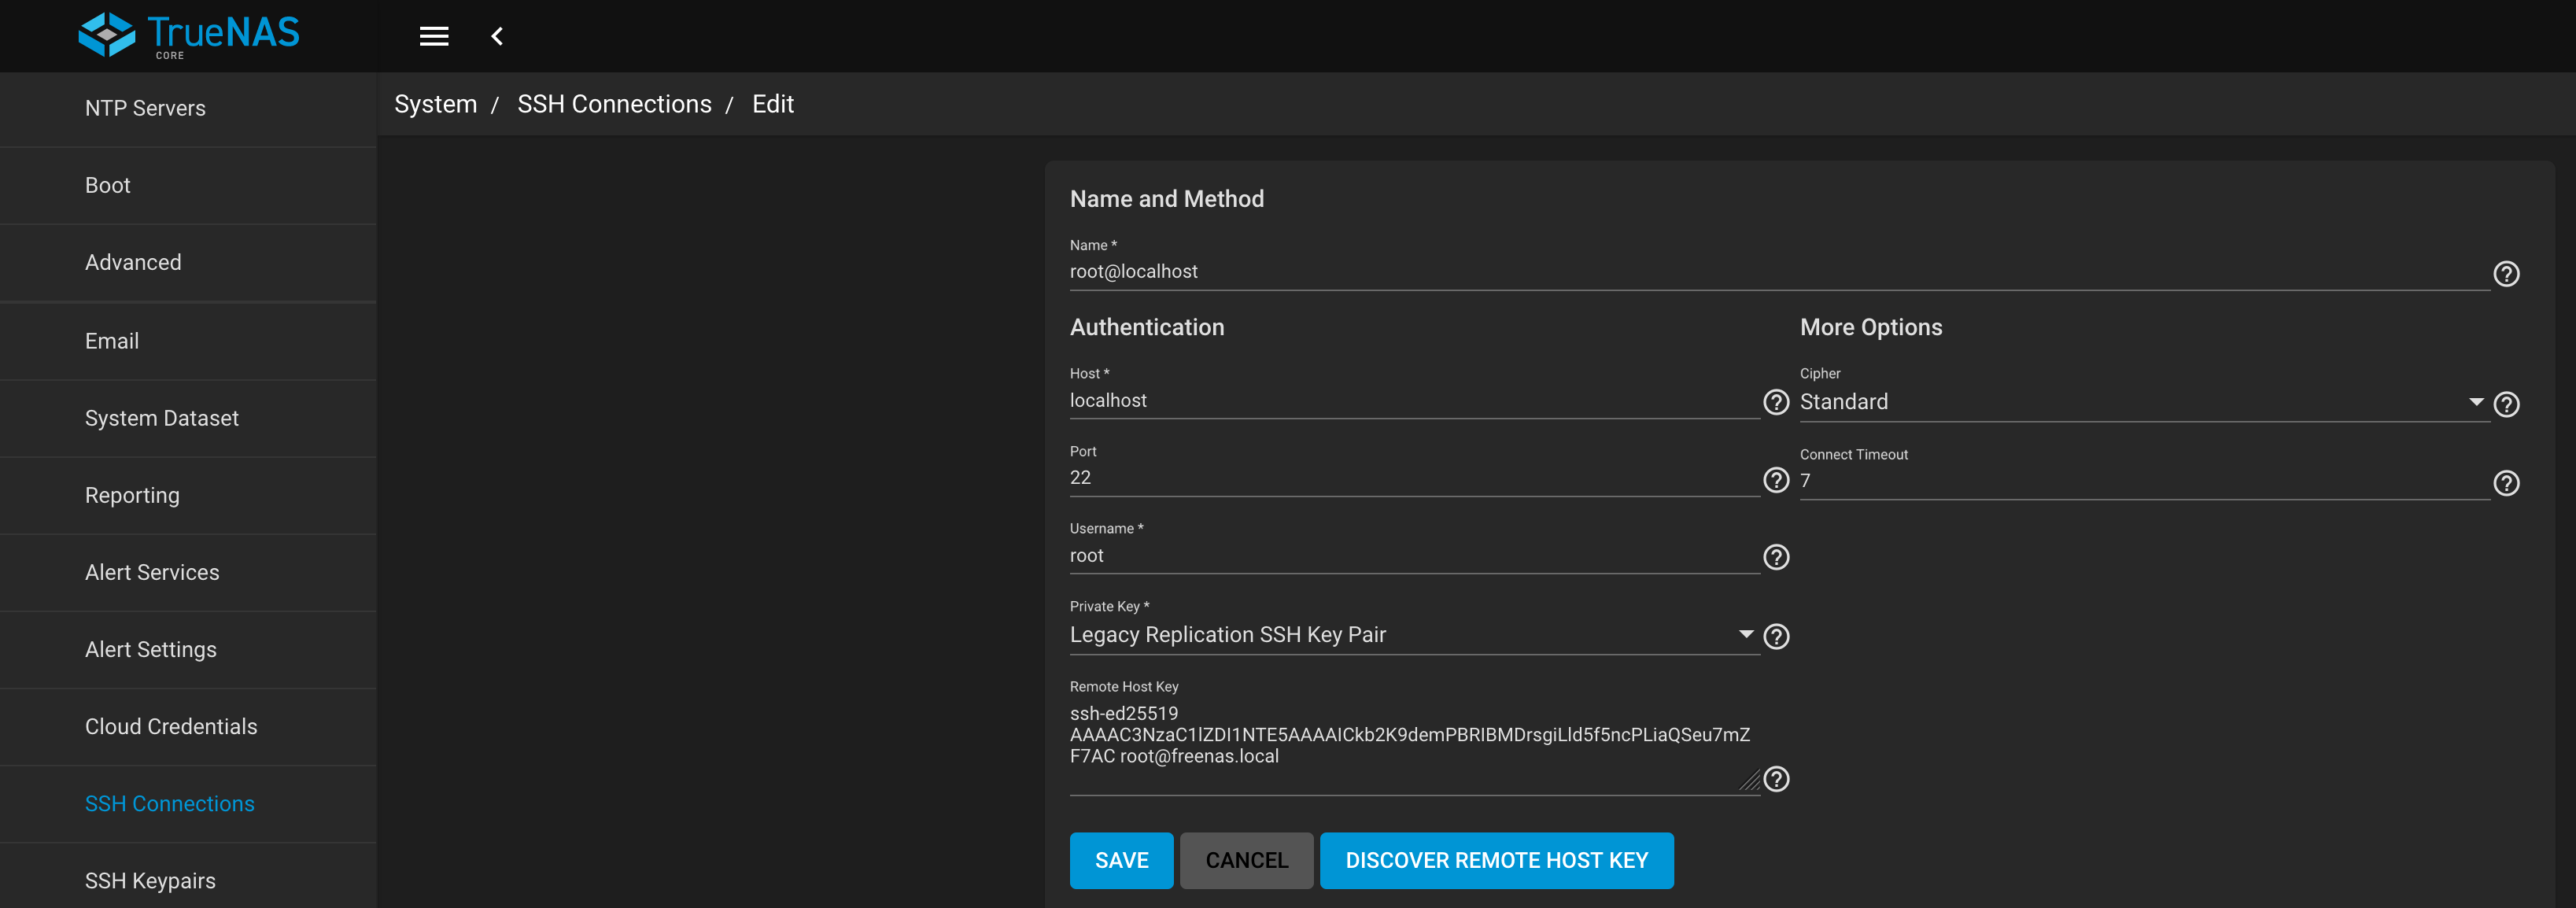The image size is (2576, 908).
Task: Show help for Private Key dropdown
Action: [1775, 636]
